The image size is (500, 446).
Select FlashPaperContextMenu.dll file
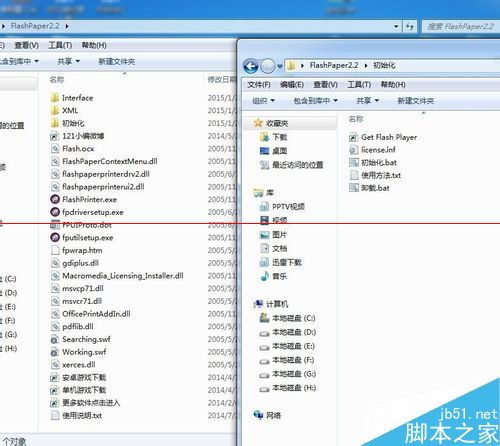click(x=110, y=161)
